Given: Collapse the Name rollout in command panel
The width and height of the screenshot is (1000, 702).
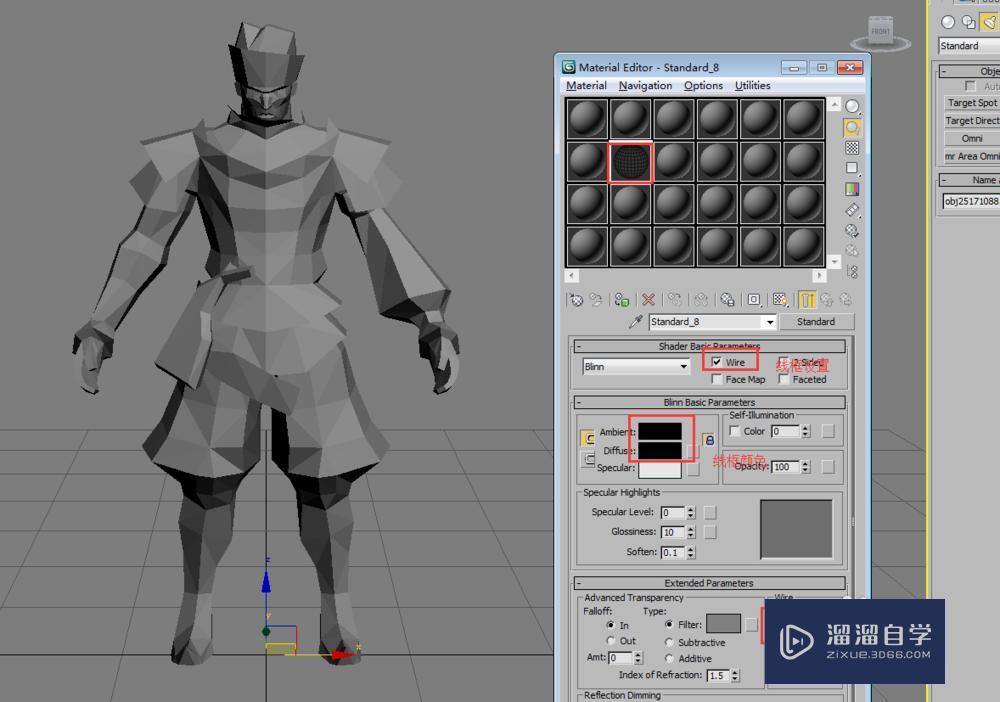Looking at the screenshot, I should click(x=945, y=180).
